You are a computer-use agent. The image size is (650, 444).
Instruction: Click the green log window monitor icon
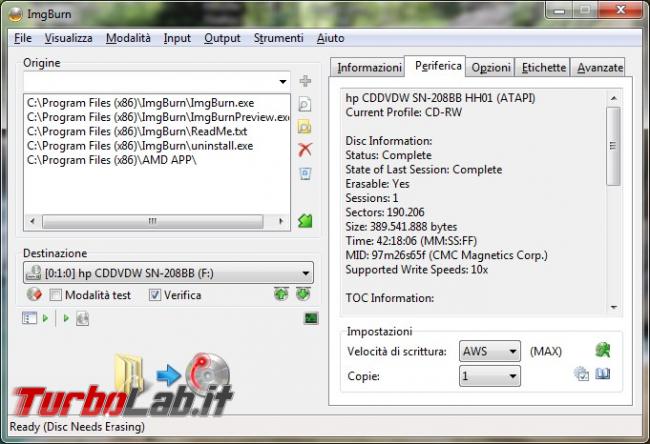coord(311,318)
